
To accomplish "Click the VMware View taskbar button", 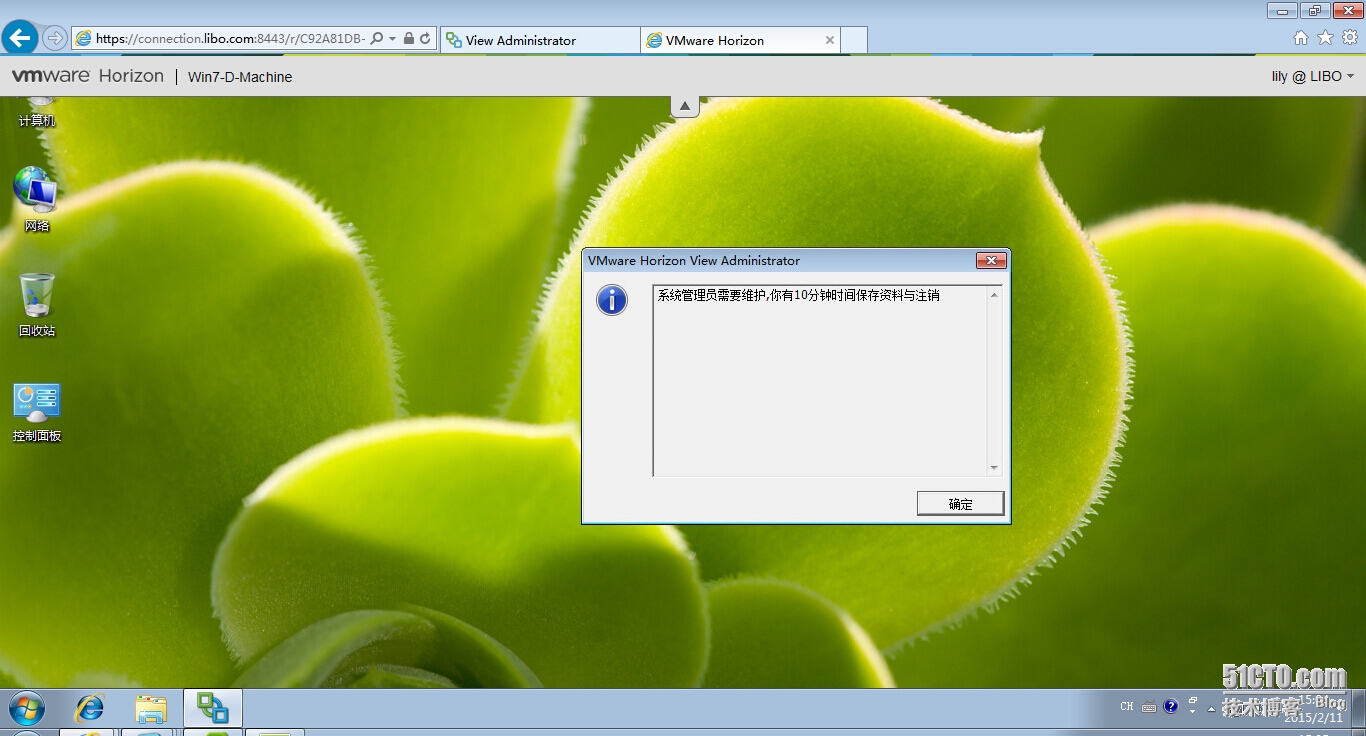I will [212, 708].
